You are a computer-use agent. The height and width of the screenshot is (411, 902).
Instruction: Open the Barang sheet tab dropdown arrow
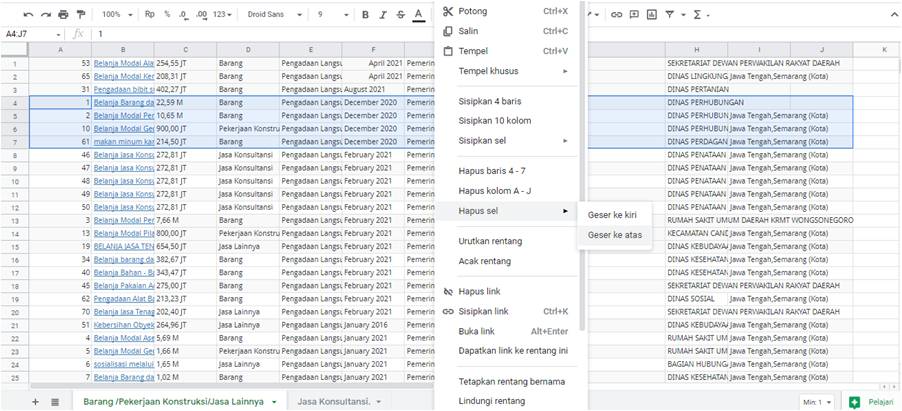(x=274, y=402)
